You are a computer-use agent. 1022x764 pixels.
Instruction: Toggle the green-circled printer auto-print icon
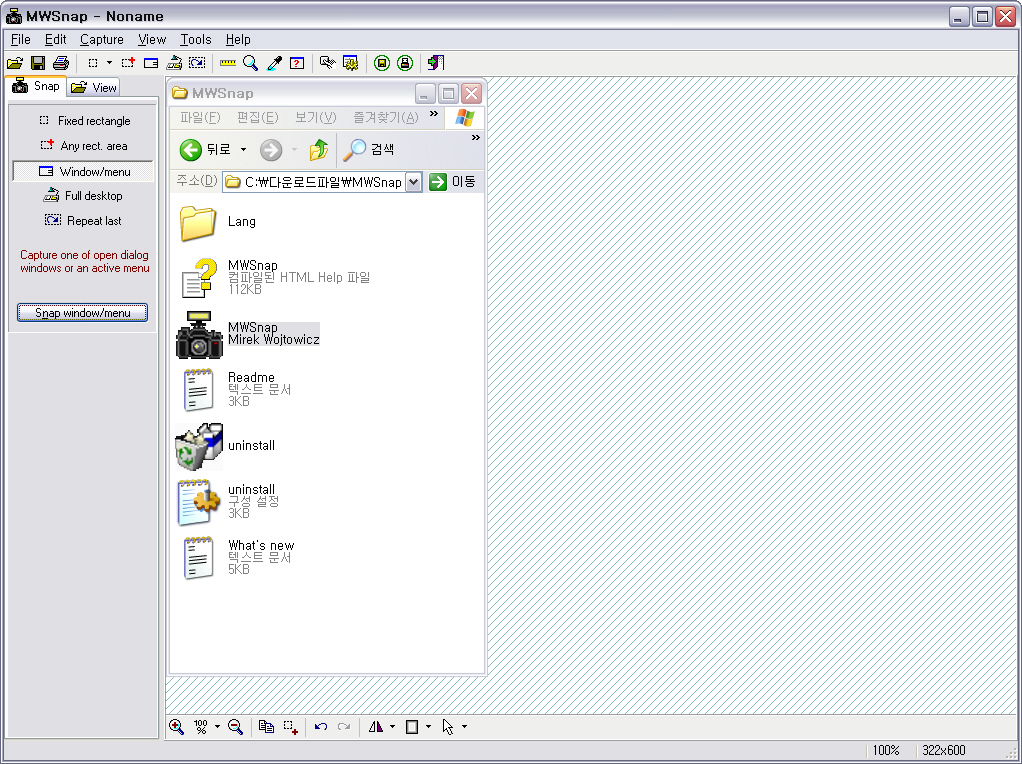405,63
